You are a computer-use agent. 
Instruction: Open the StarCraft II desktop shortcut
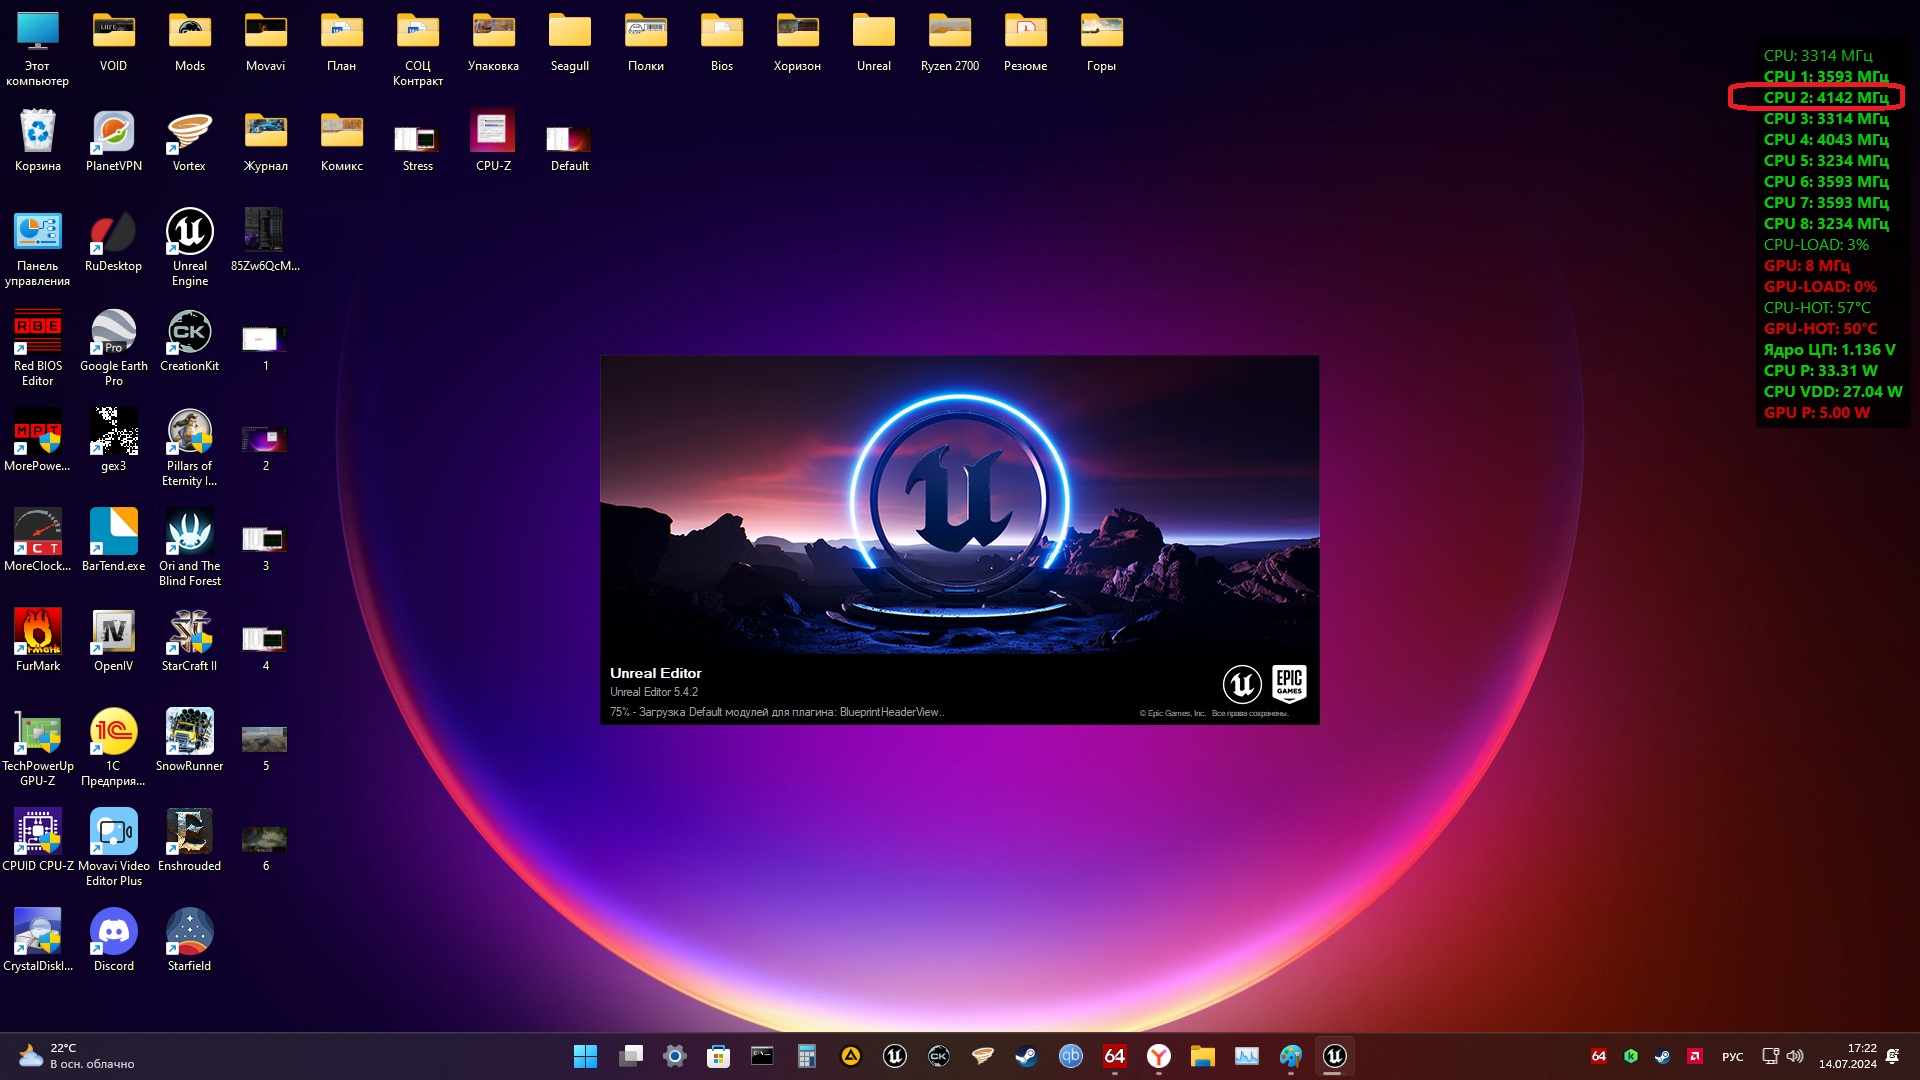click(189, 633)
